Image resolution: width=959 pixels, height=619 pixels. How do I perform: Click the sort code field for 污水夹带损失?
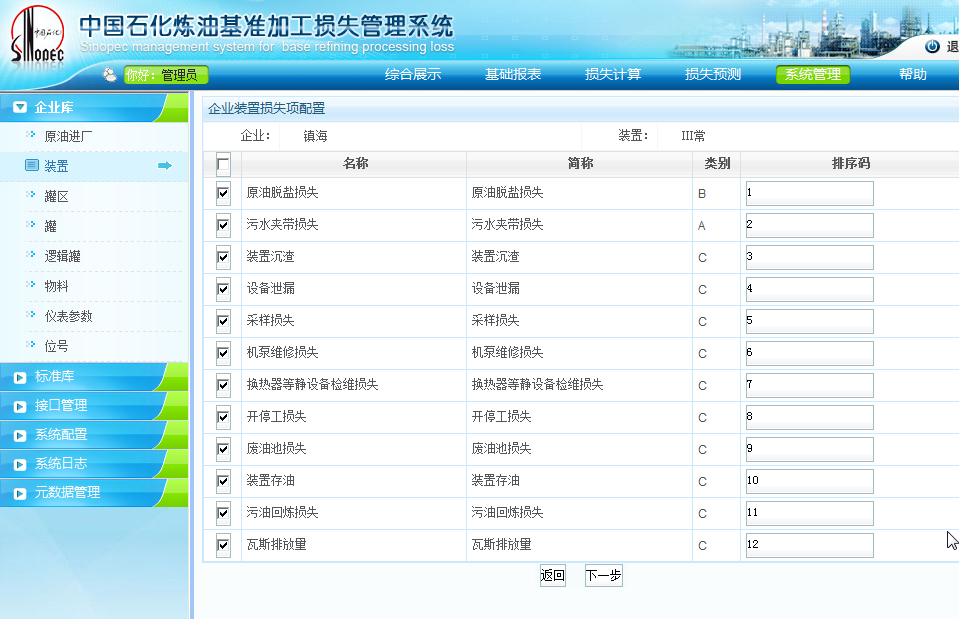click(810, 225)
